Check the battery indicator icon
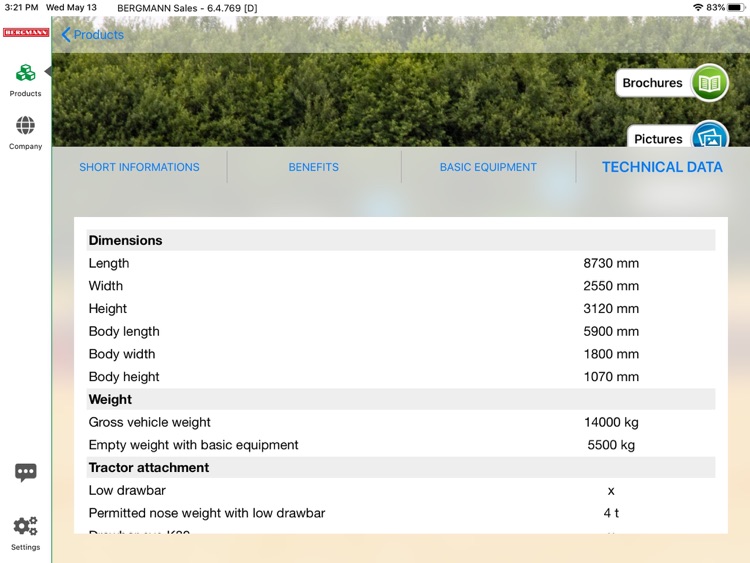Image resolution: width=750 pixels, height=563 pixels. (x=736, y=7)
